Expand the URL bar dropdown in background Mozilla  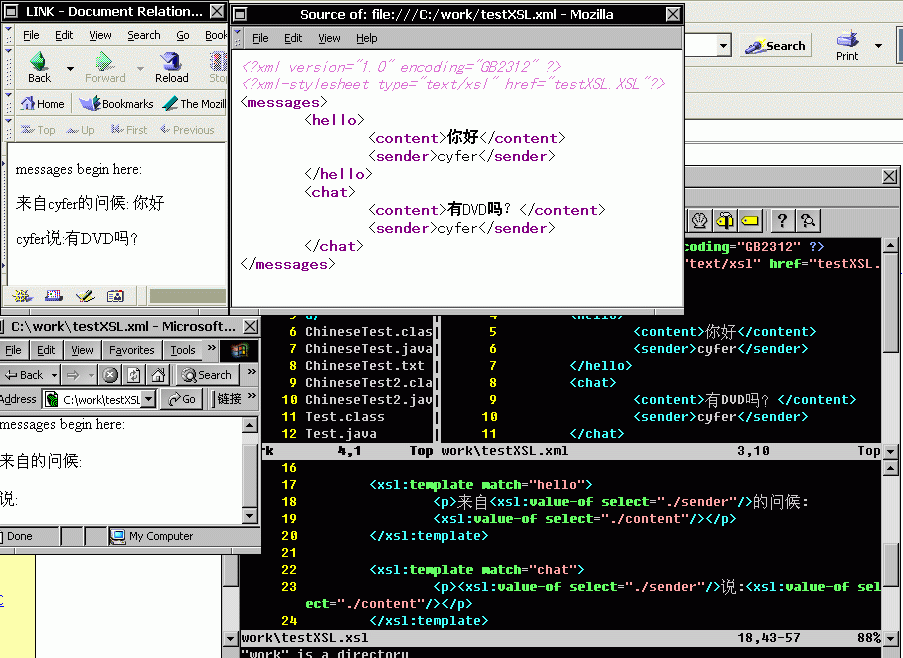click(x=723, y=45)
